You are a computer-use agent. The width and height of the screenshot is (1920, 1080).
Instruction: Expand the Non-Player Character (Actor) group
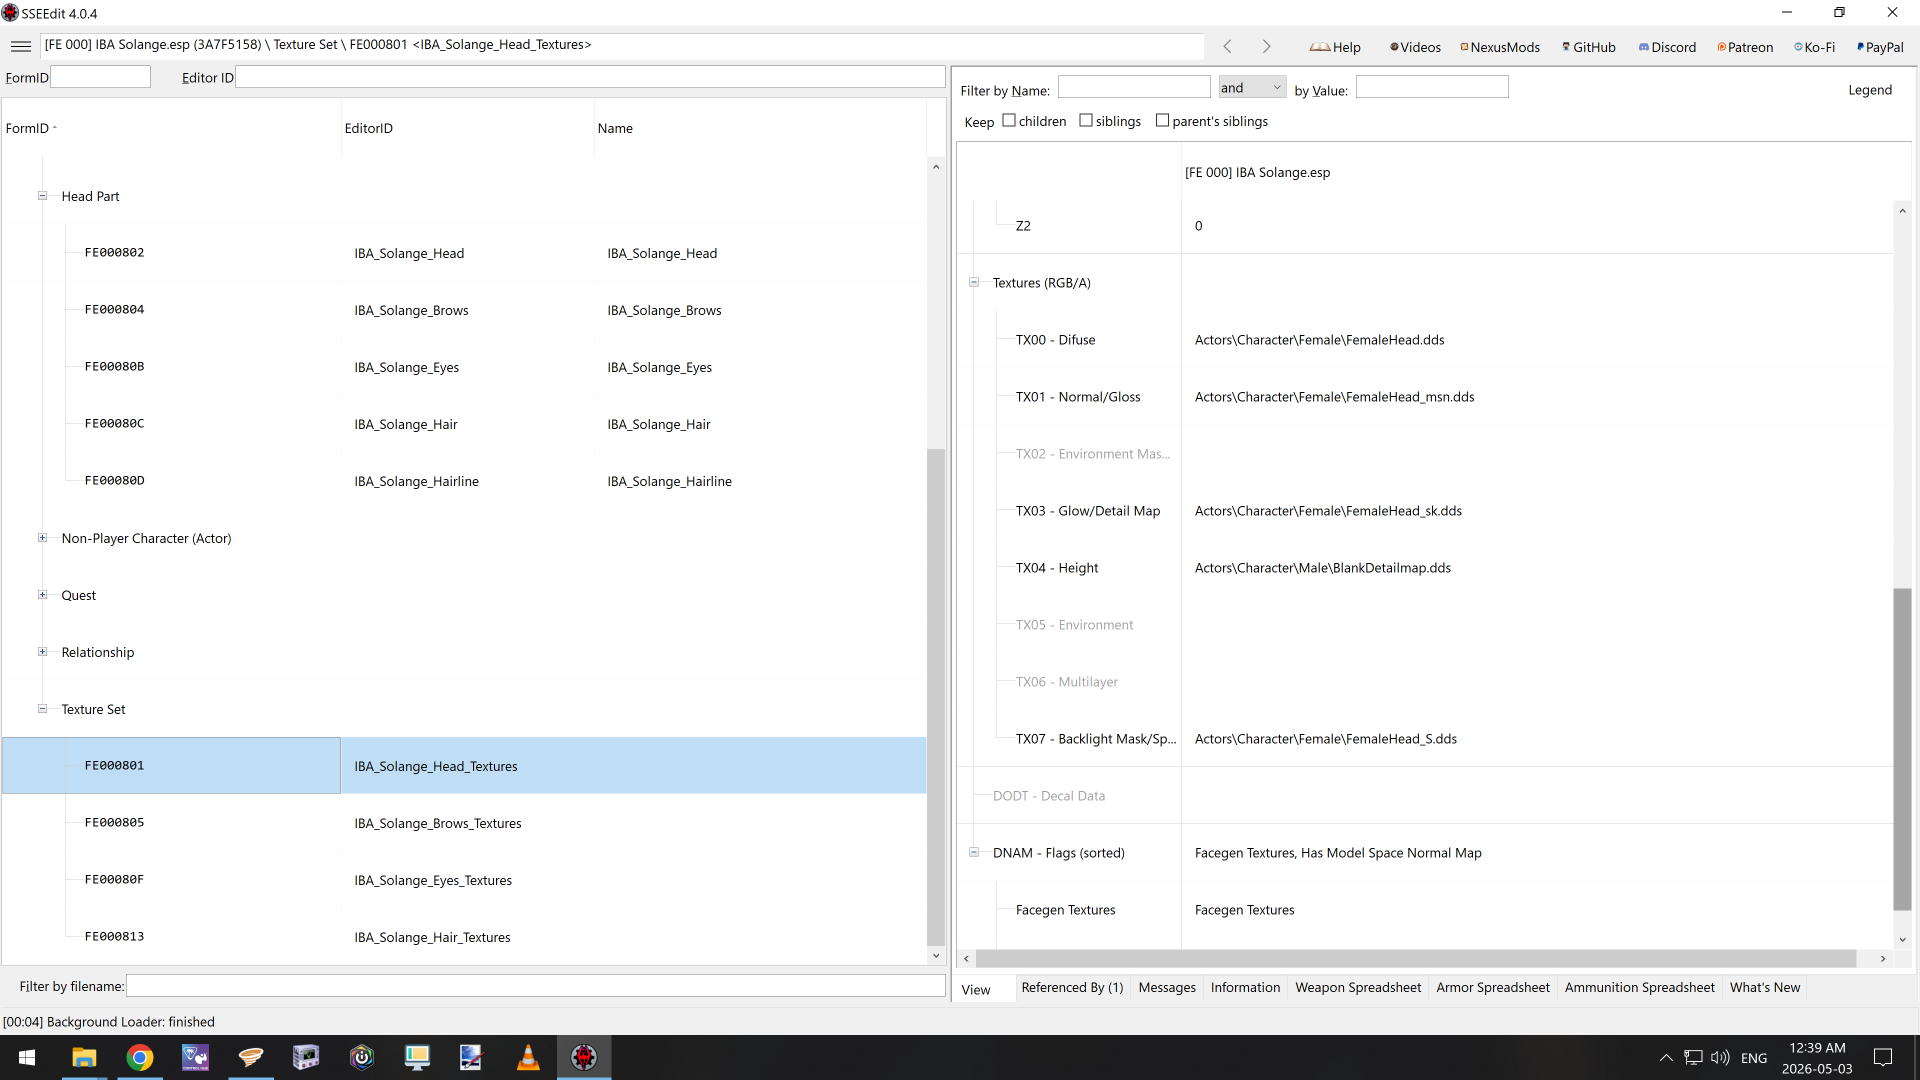43,538
